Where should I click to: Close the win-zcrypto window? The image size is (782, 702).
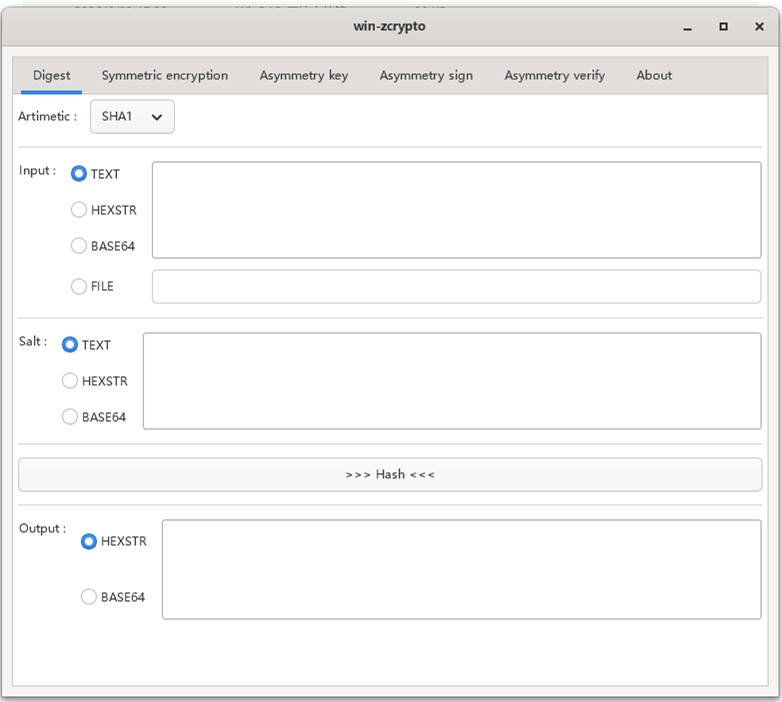759,27
